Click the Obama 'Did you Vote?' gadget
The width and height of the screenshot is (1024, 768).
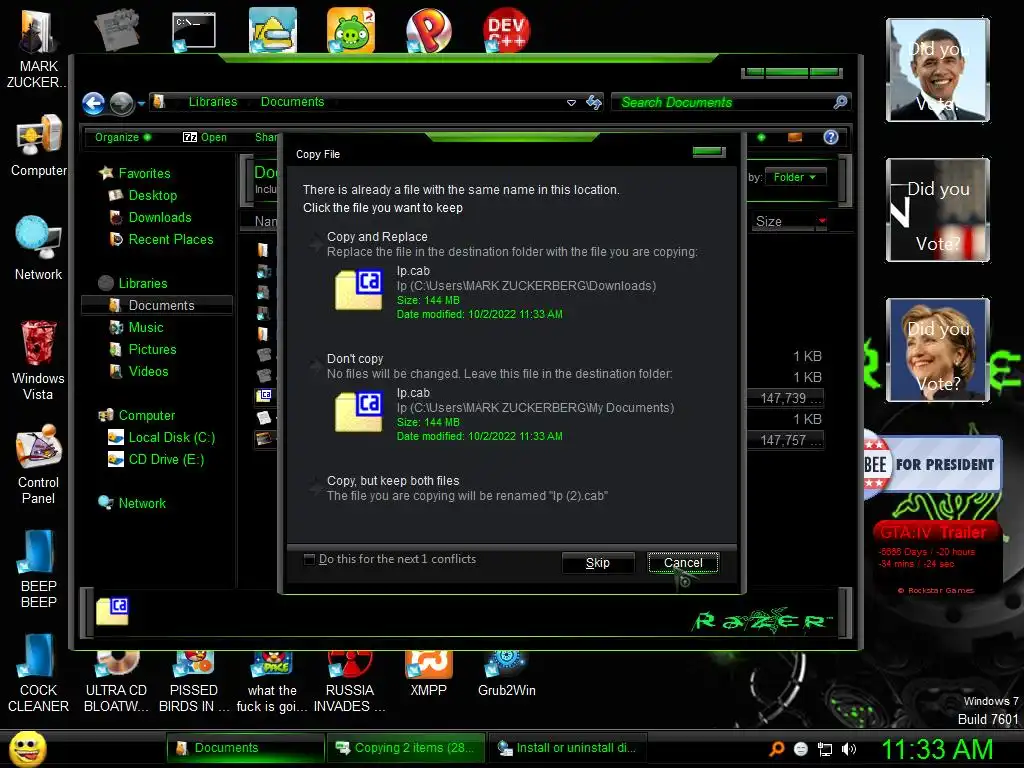coord(938,70)
